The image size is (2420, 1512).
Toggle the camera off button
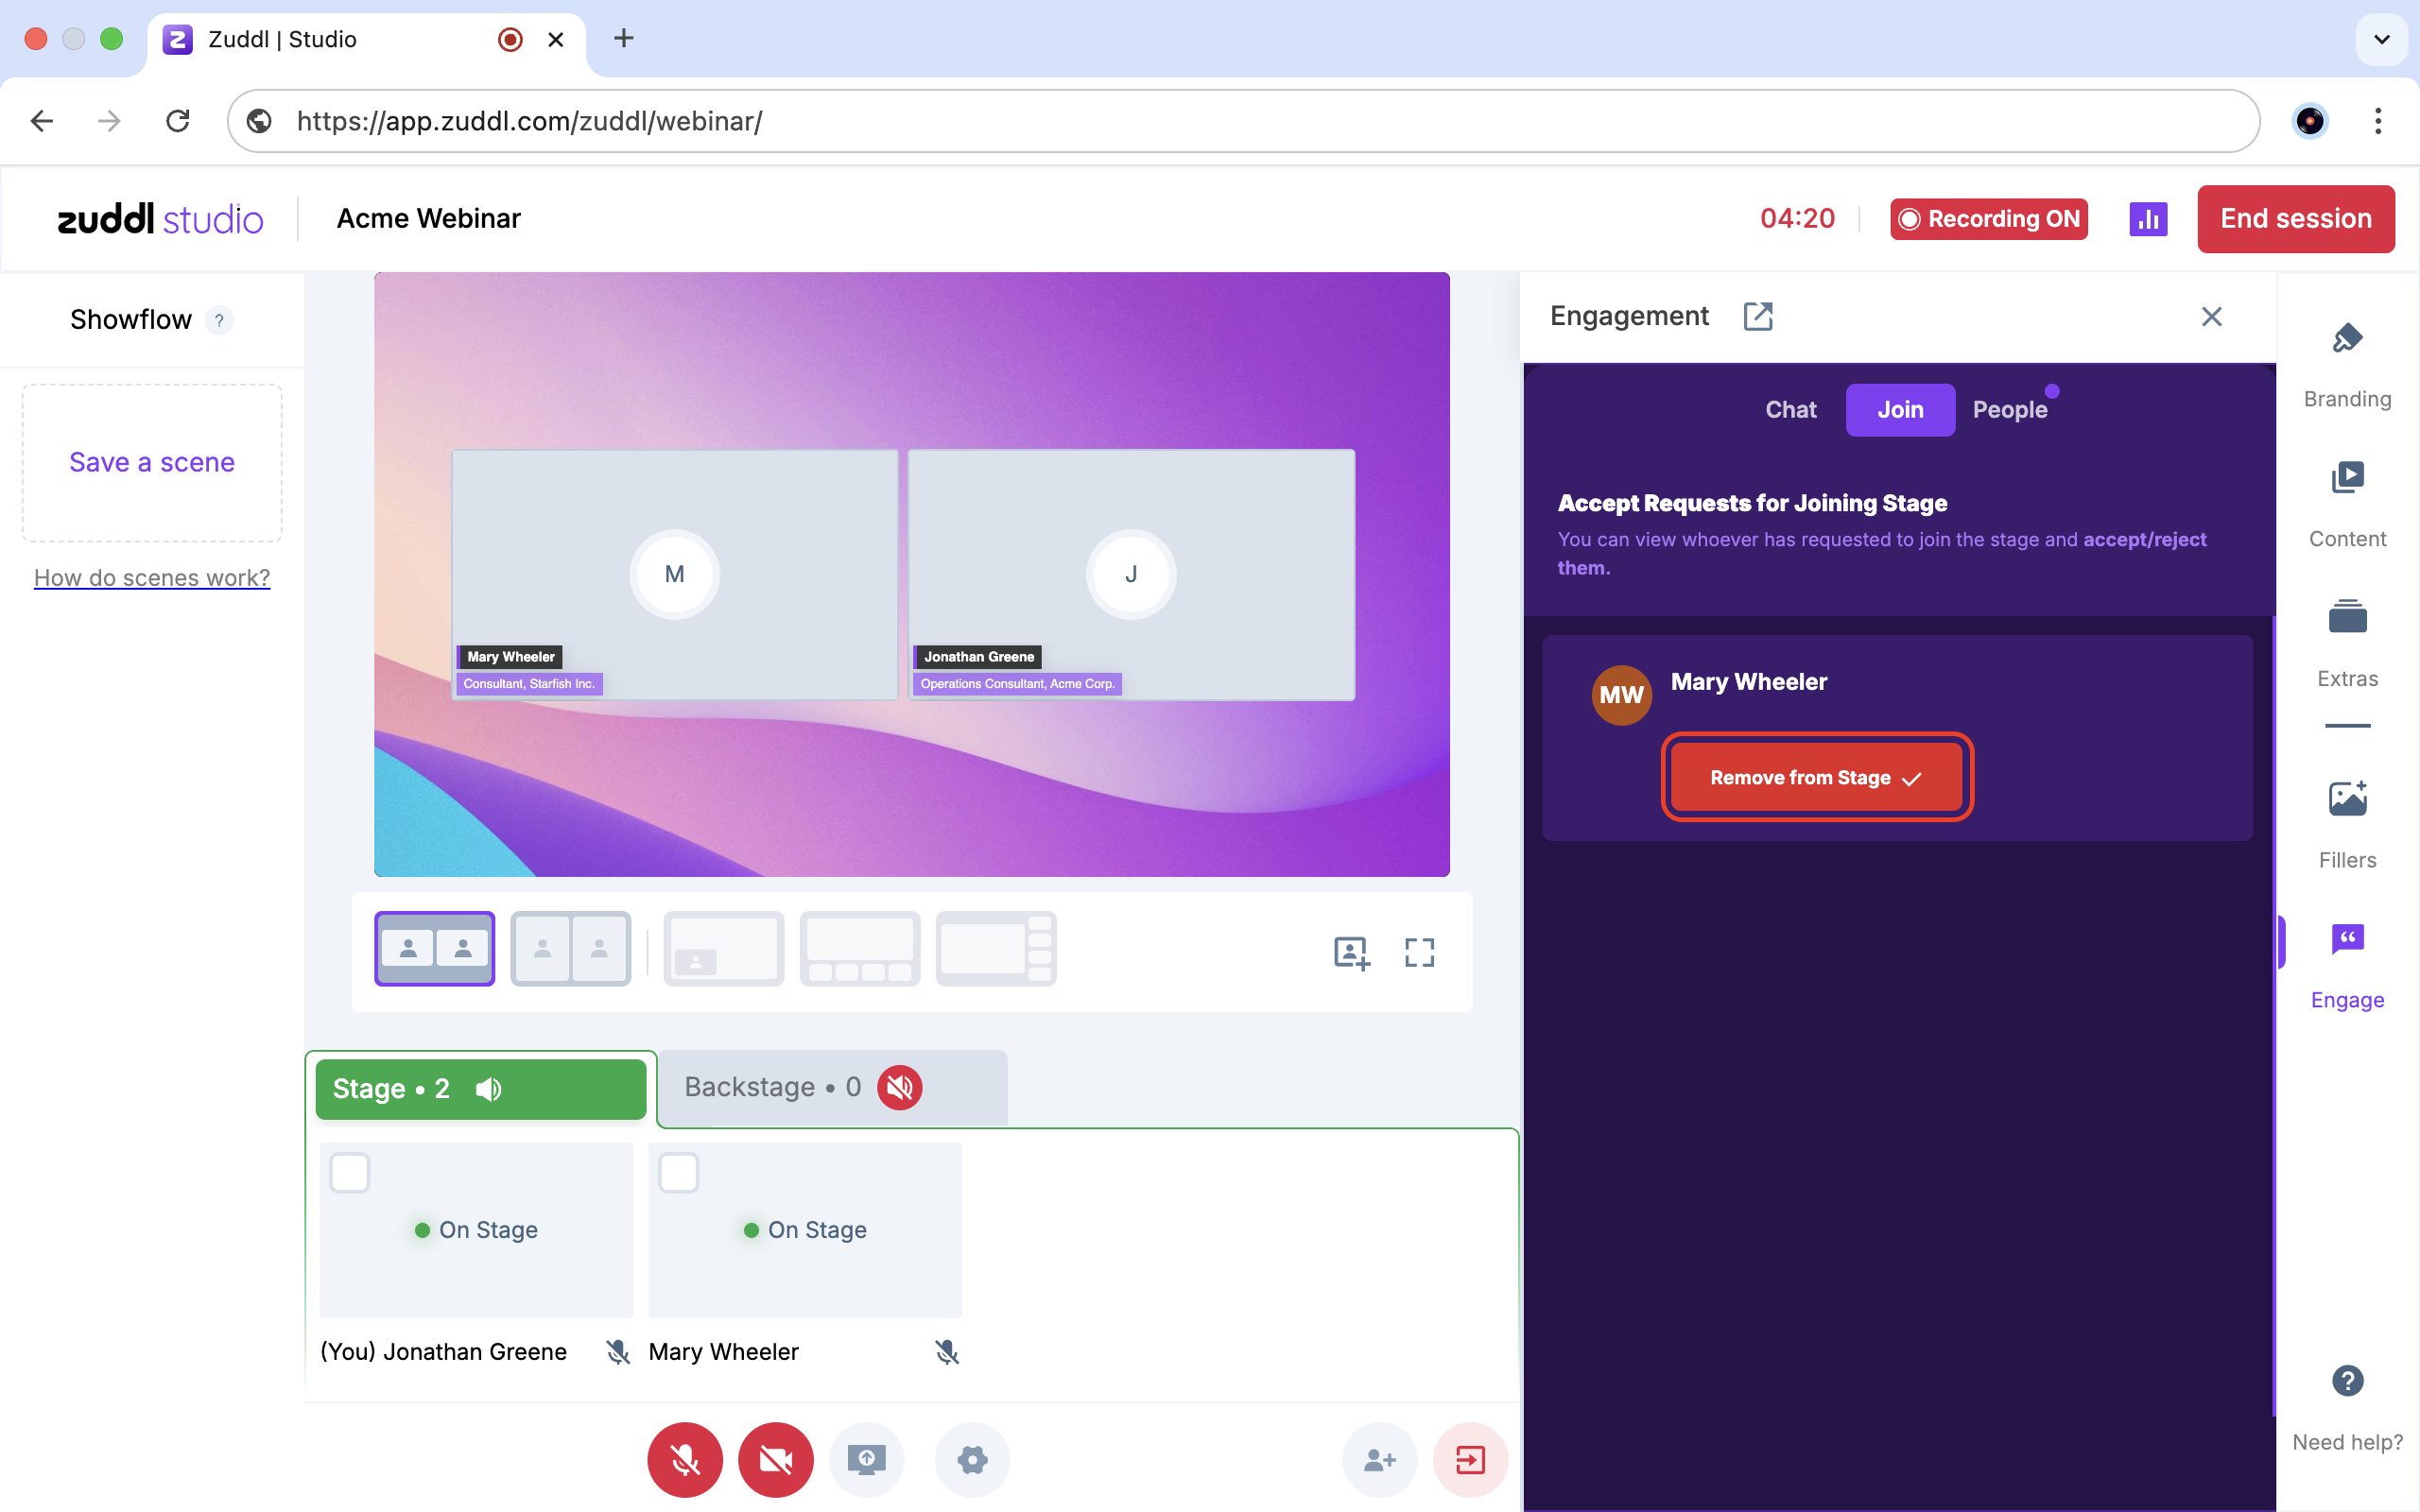[775, 1459]
